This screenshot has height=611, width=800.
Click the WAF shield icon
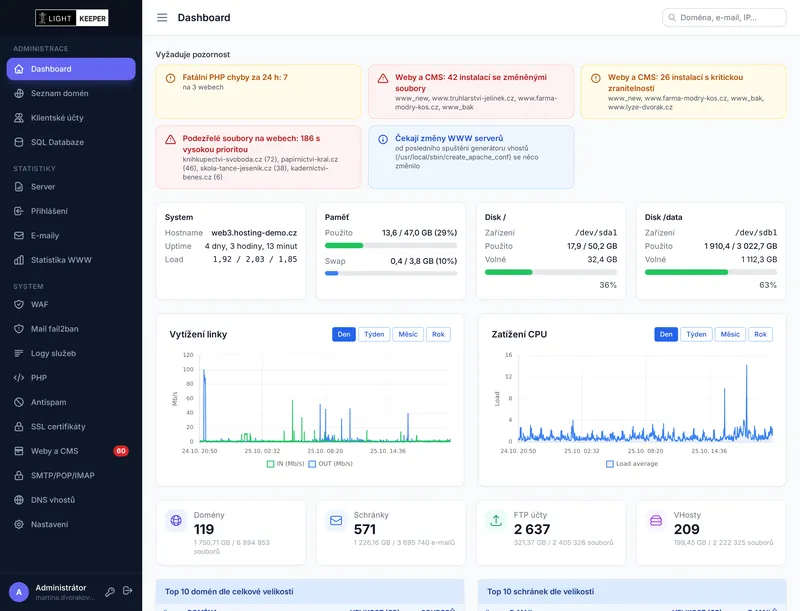[19, 304]
